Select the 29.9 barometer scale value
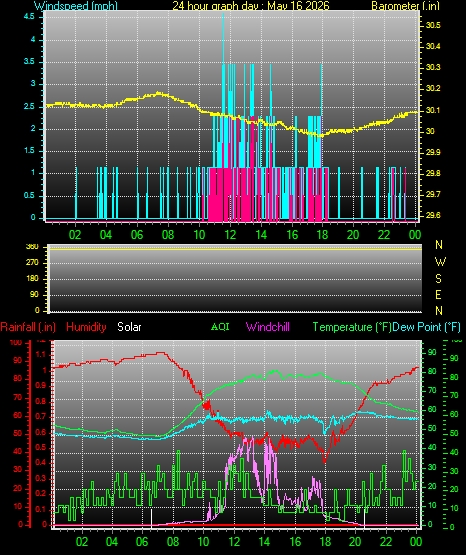466x555 pixels. click(433, 152)
